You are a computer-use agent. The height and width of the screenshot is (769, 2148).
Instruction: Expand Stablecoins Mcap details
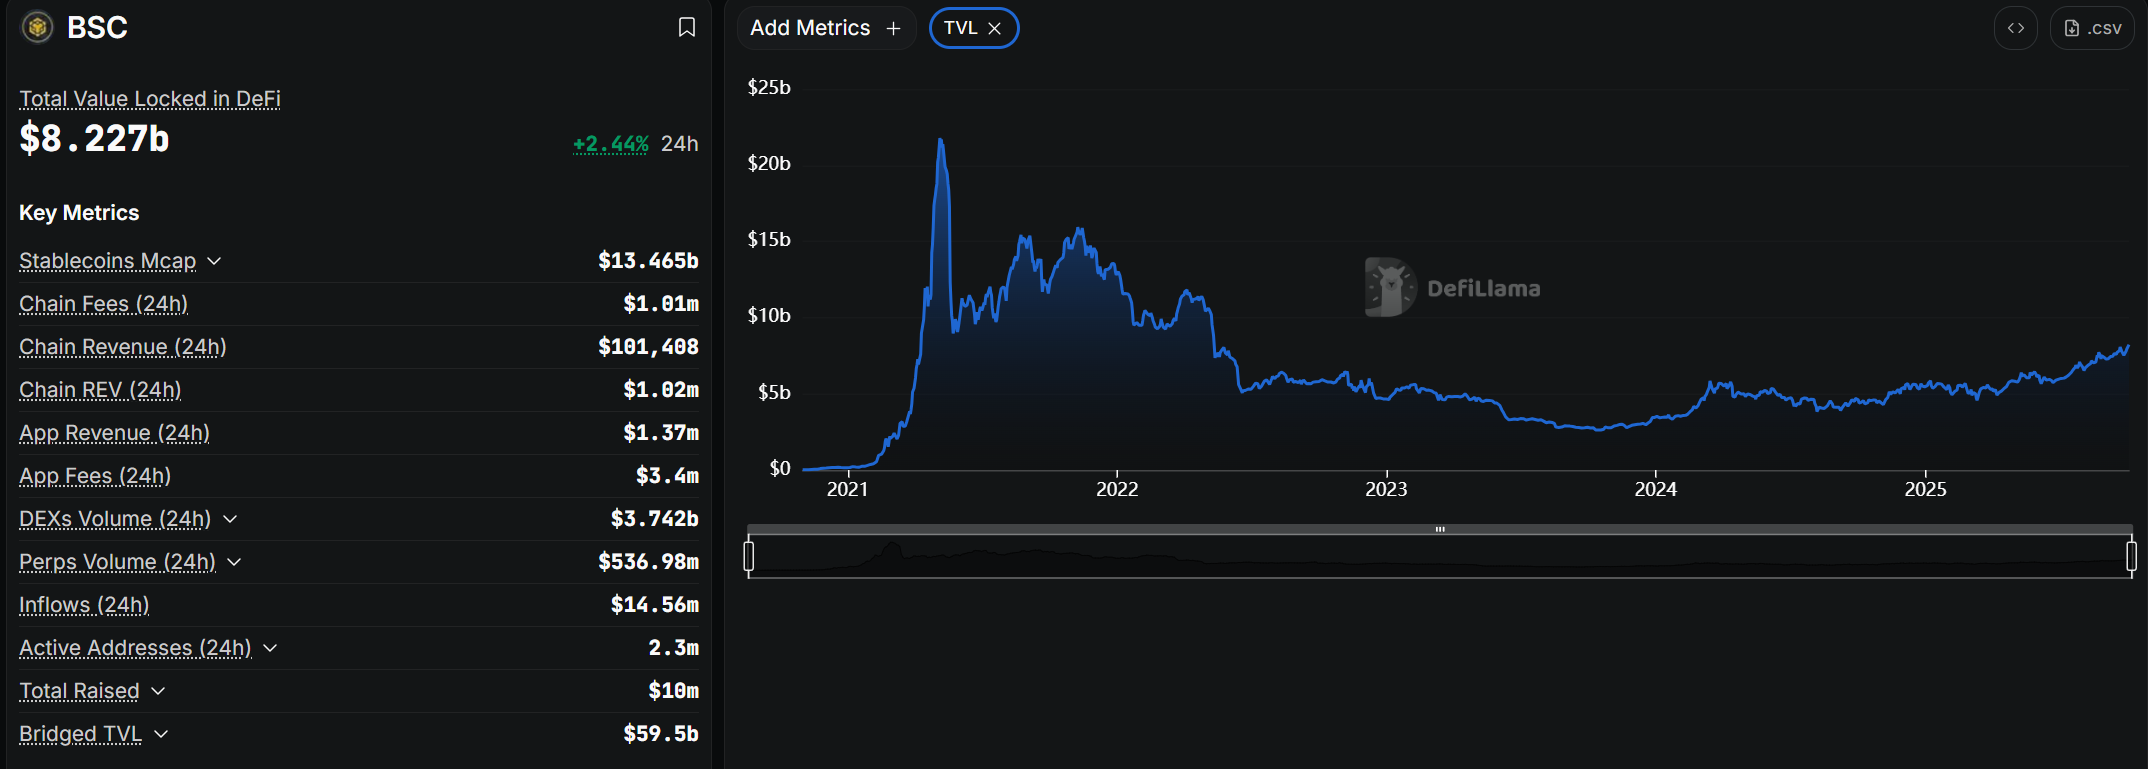[214, 261]
